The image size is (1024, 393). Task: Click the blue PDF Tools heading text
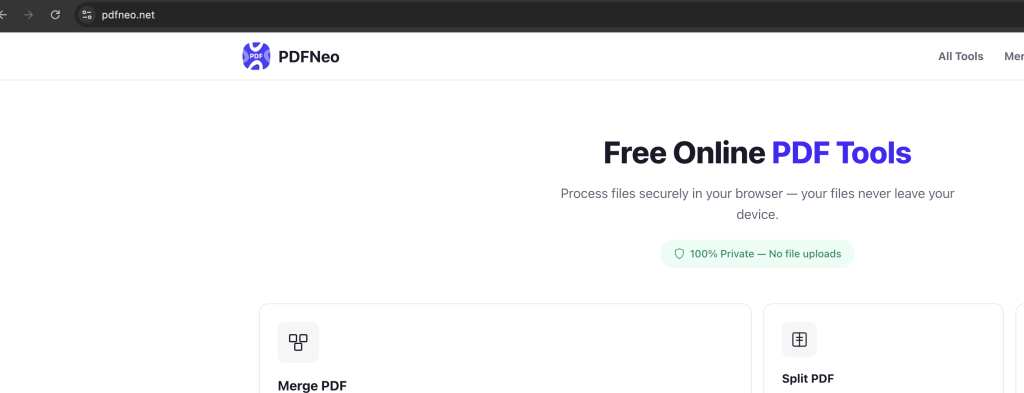click(x=841, y=153)
